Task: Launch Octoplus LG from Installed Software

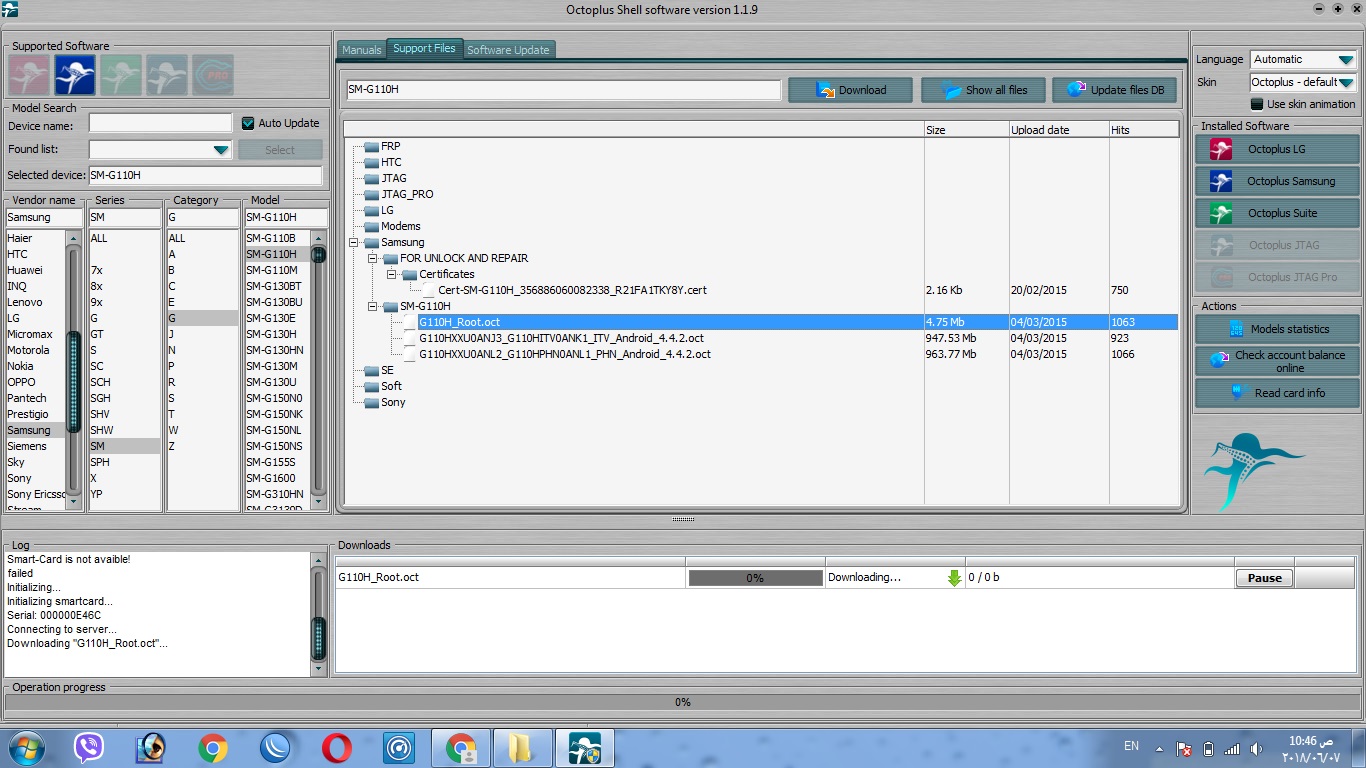Action: click(x=1277, y=149)
